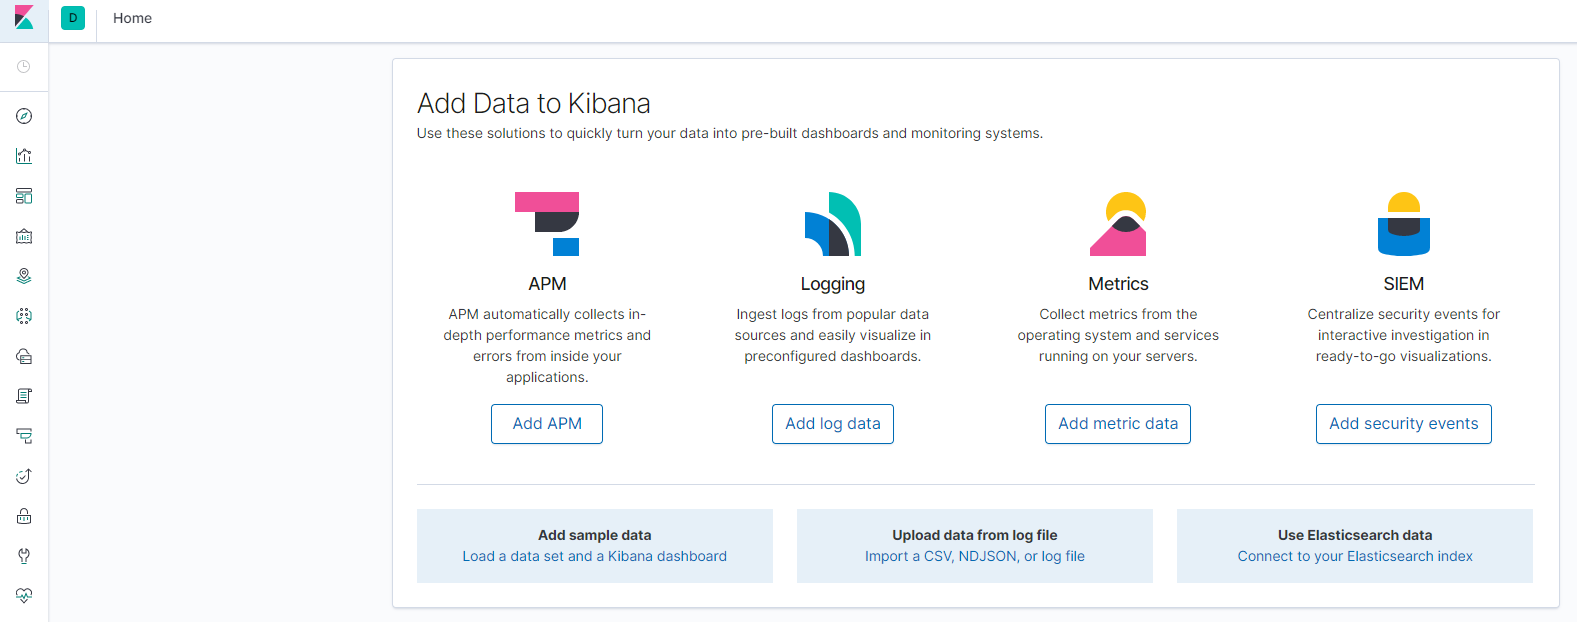
Task: Click the Add security events button
Action: 1403,424
